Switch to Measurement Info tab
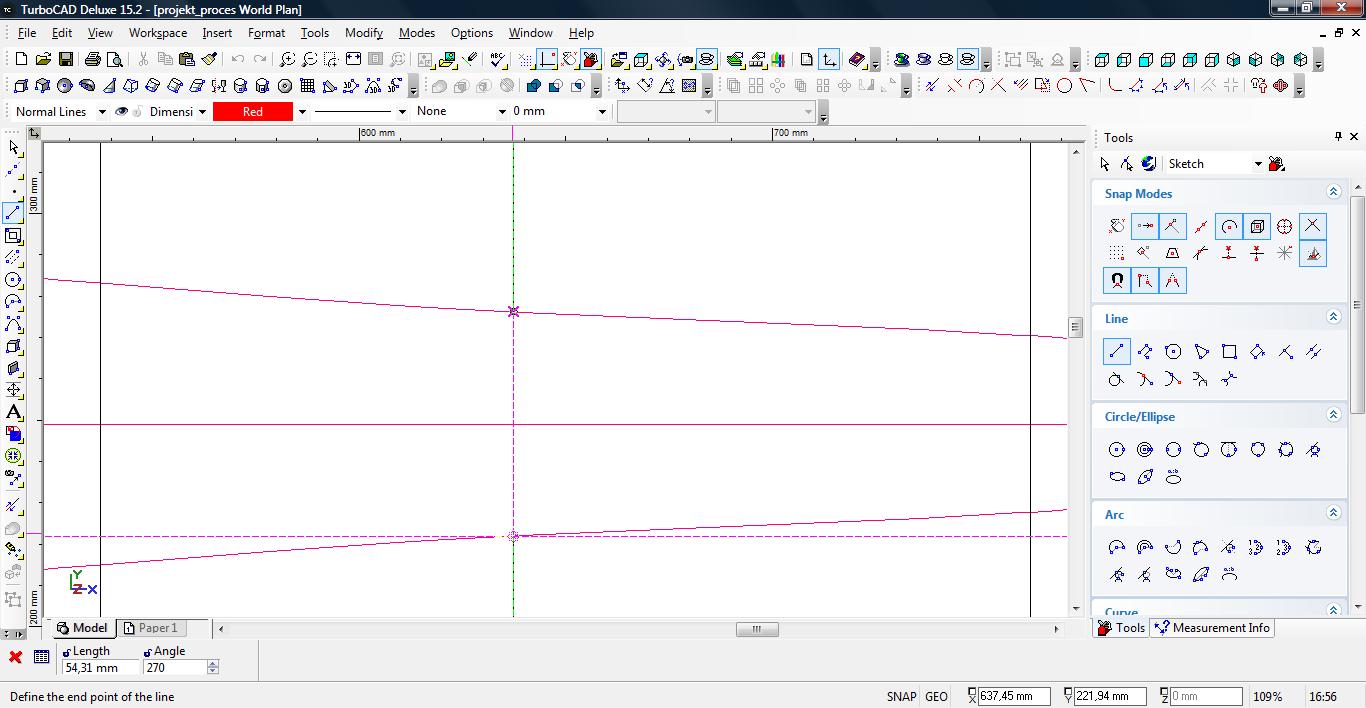 (1212, 628)
